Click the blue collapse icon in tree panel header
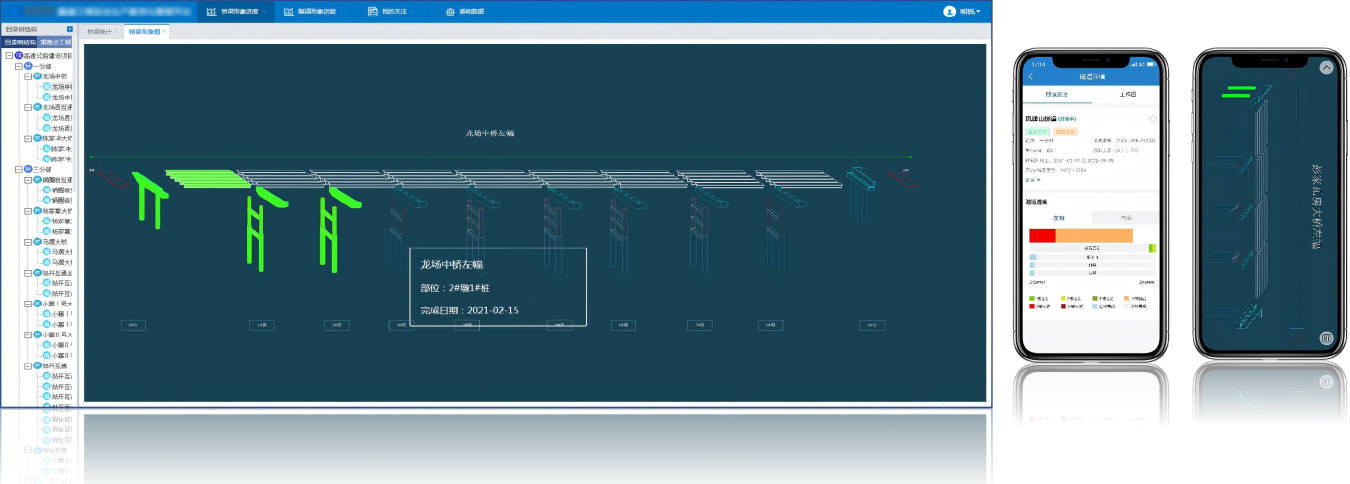The height and width of the screenshot is (484, 1350). [70, 29]
